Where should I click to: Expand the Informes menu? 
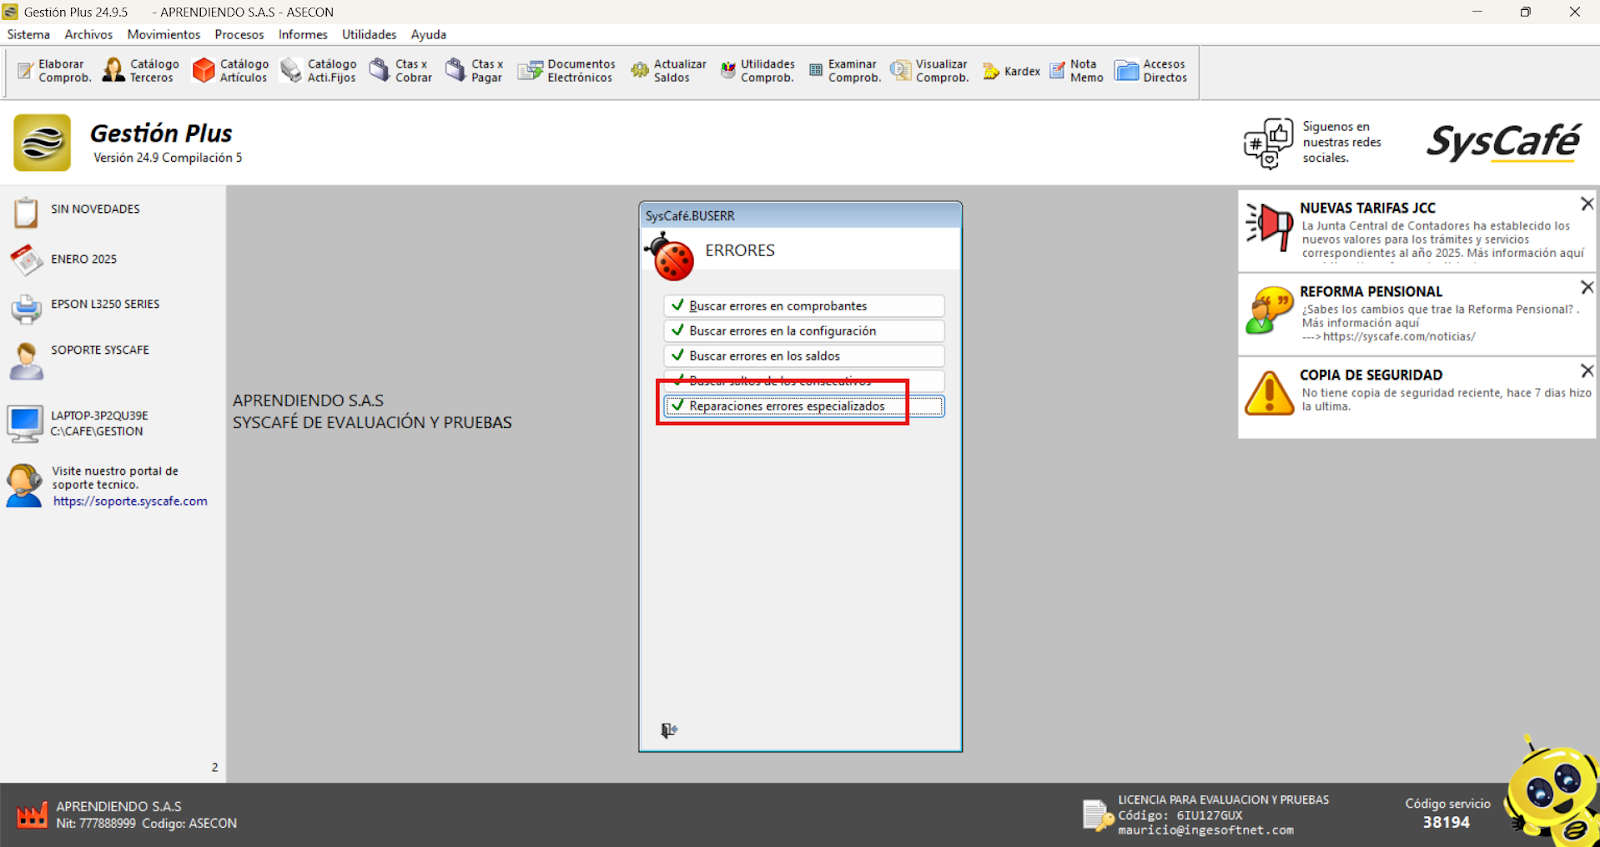(302, 34)
